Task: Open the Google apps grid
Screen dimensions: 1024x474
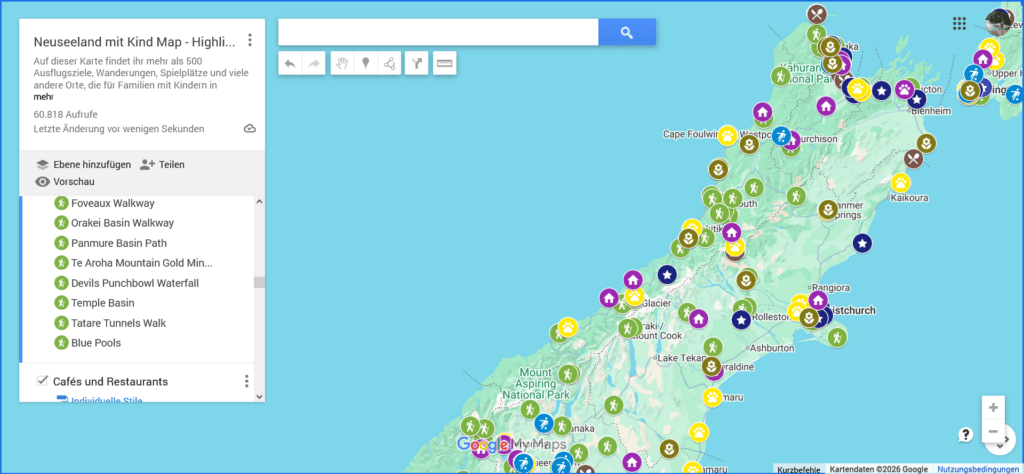Action: point(959,24)
